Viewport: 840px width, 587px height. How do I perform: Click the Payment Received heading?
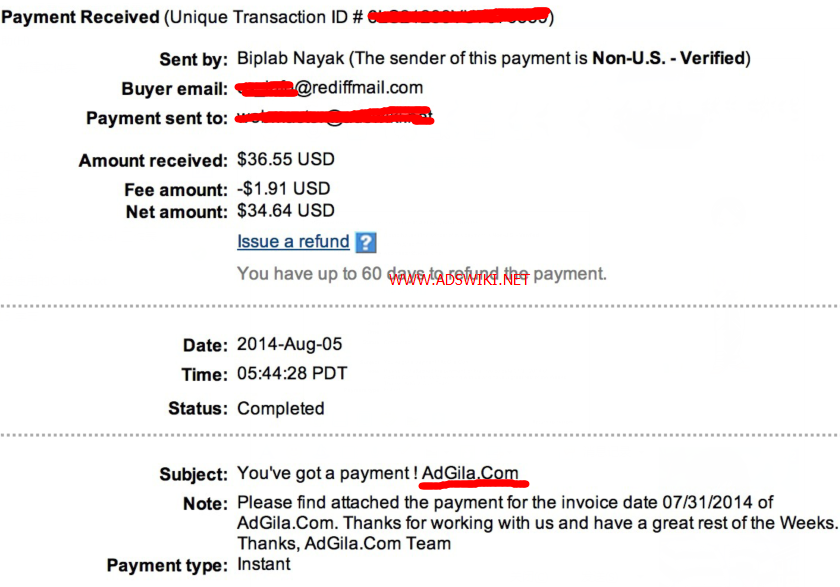click(x=80, y=17)
